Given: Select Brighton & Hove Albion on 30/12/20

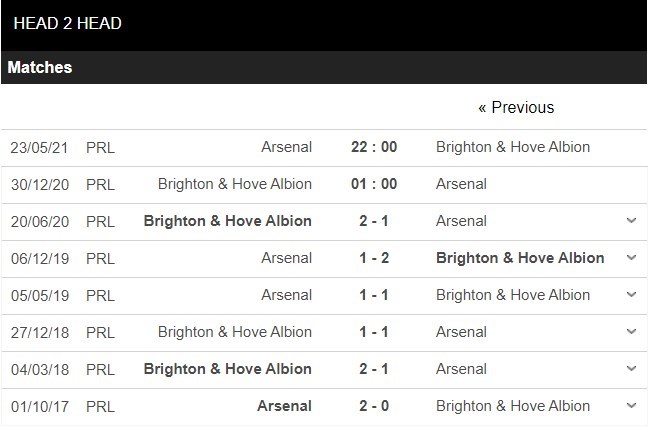Looking at the screenshot, I should coord(235,184).
